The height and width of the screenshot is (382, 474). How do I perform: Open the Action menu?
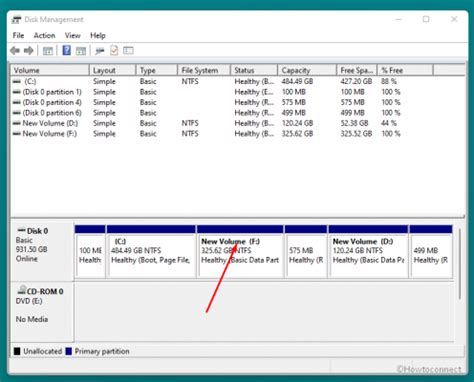(44, 35)
